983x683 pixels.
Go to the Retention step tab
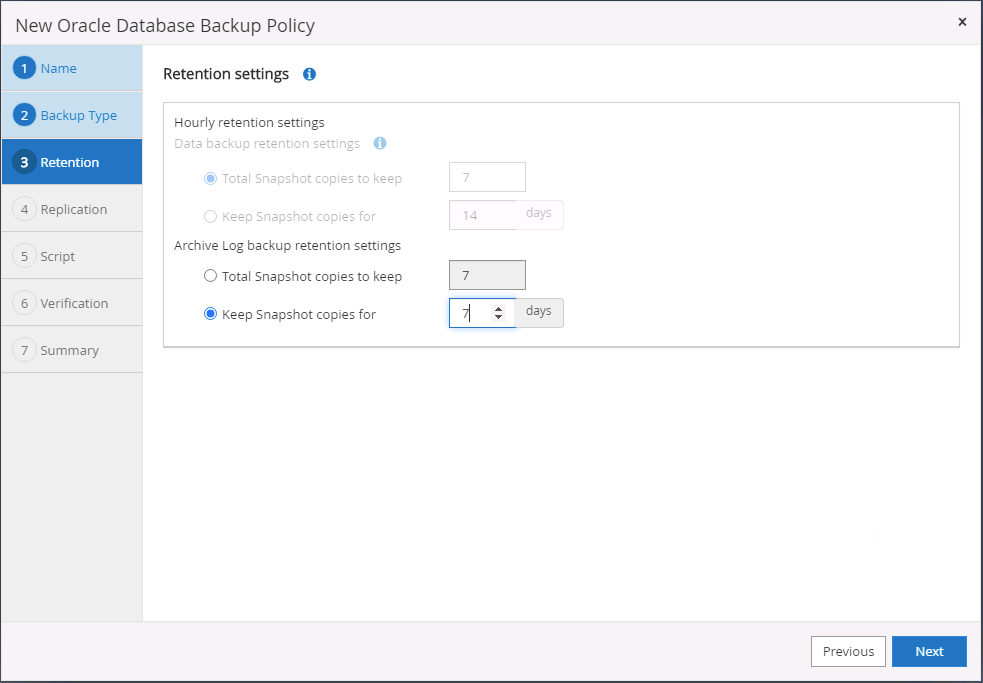coord(70,162)
